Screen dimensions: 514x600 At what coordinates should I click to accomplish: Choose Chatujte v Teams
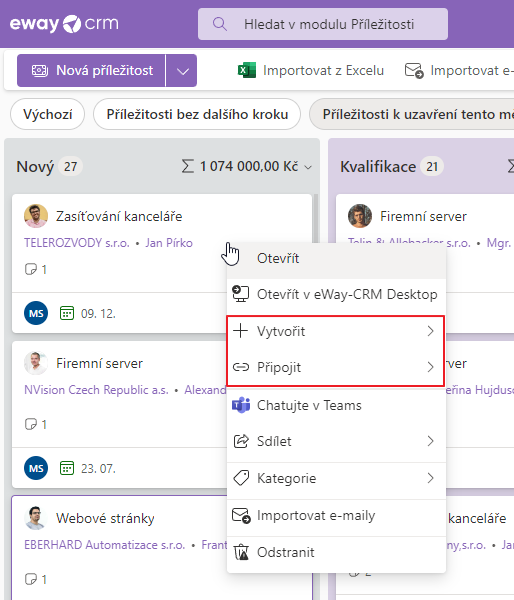coord(336,405)
